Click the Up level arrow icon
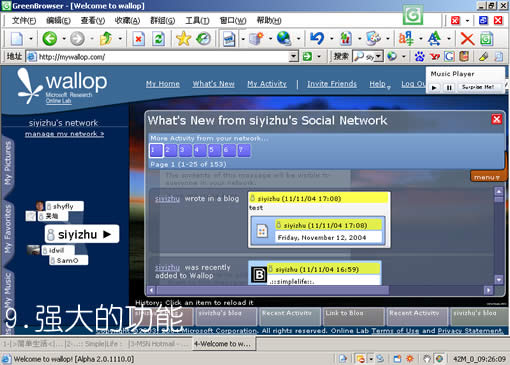The height and width of the screenshot is (365, 510). coord(106,39)
